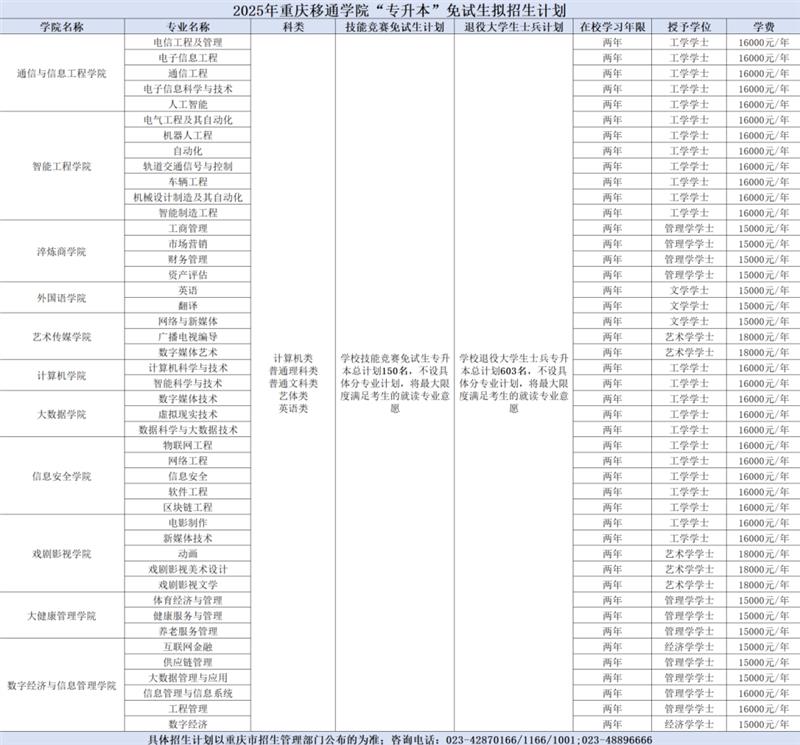Select the 授予学位 column header
800x745 pixels.
tap(689, 27)
